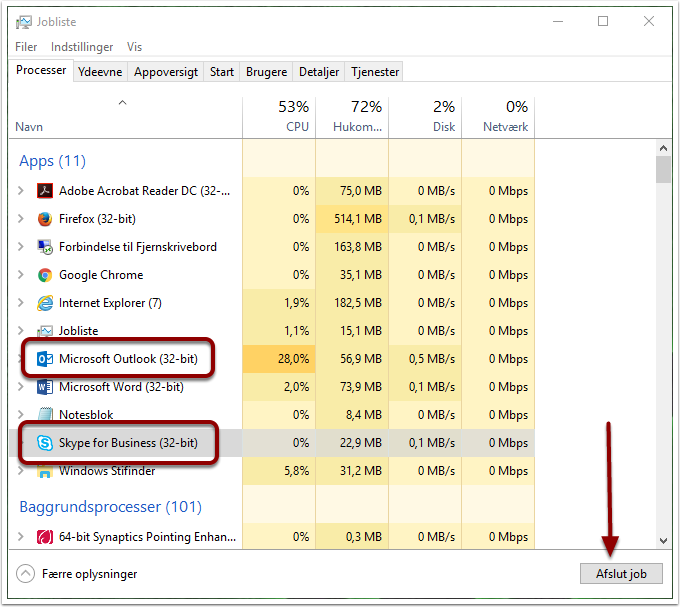The width and height of the screenshot is (680, 607).
Task: Click the vertical scrollbar thumb
Action: 663,170
